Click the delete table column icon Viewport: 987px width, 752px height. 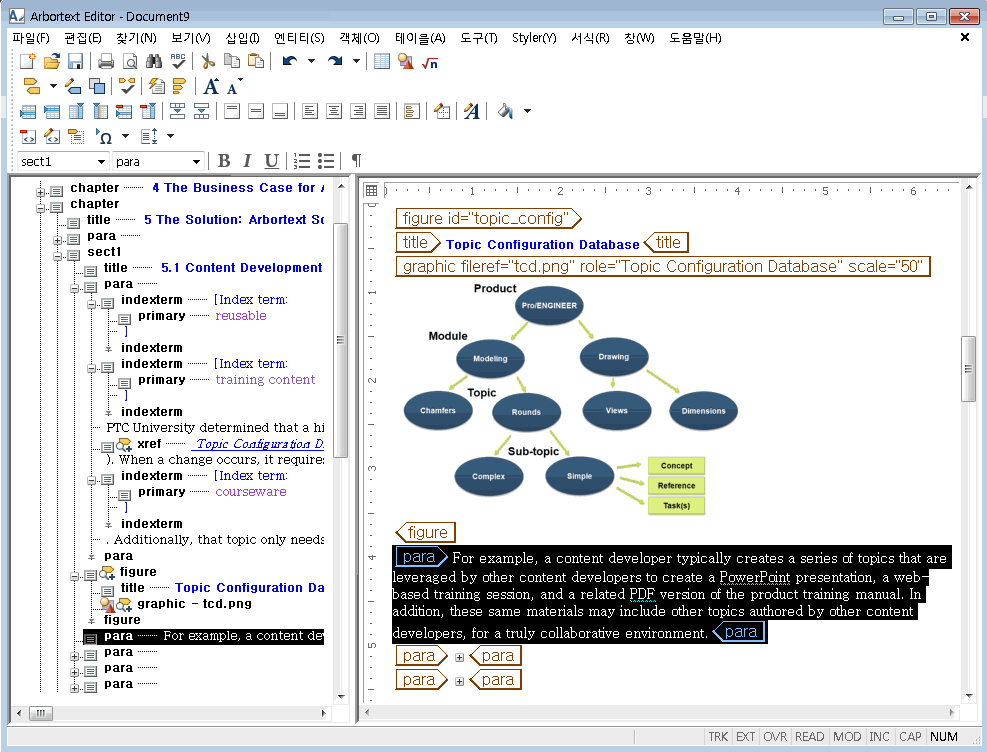148,111
